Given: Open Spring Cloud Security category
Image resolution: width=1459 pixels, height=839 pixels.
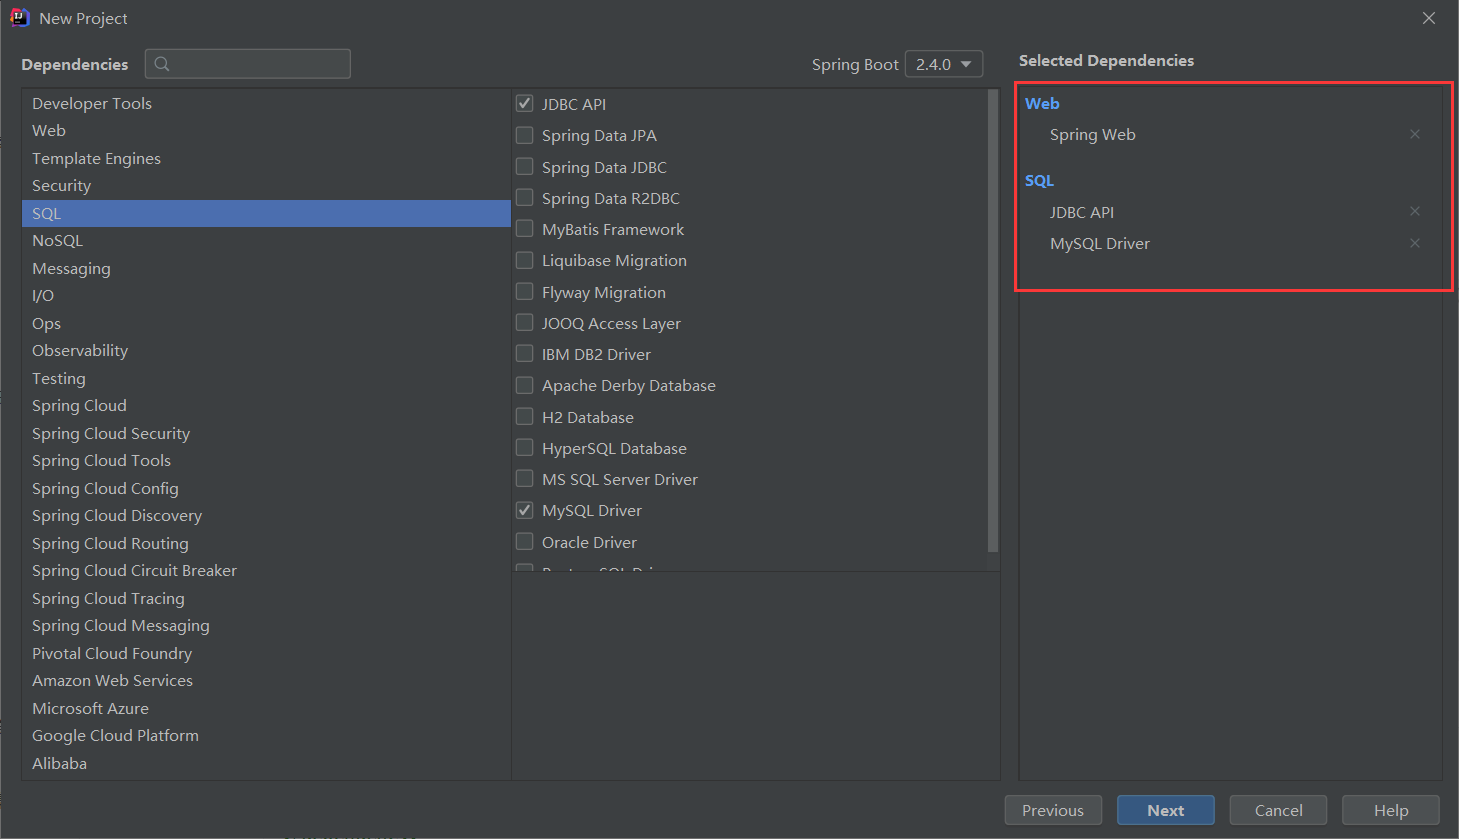Looking at the screenshot, I should tap(266, 433).
